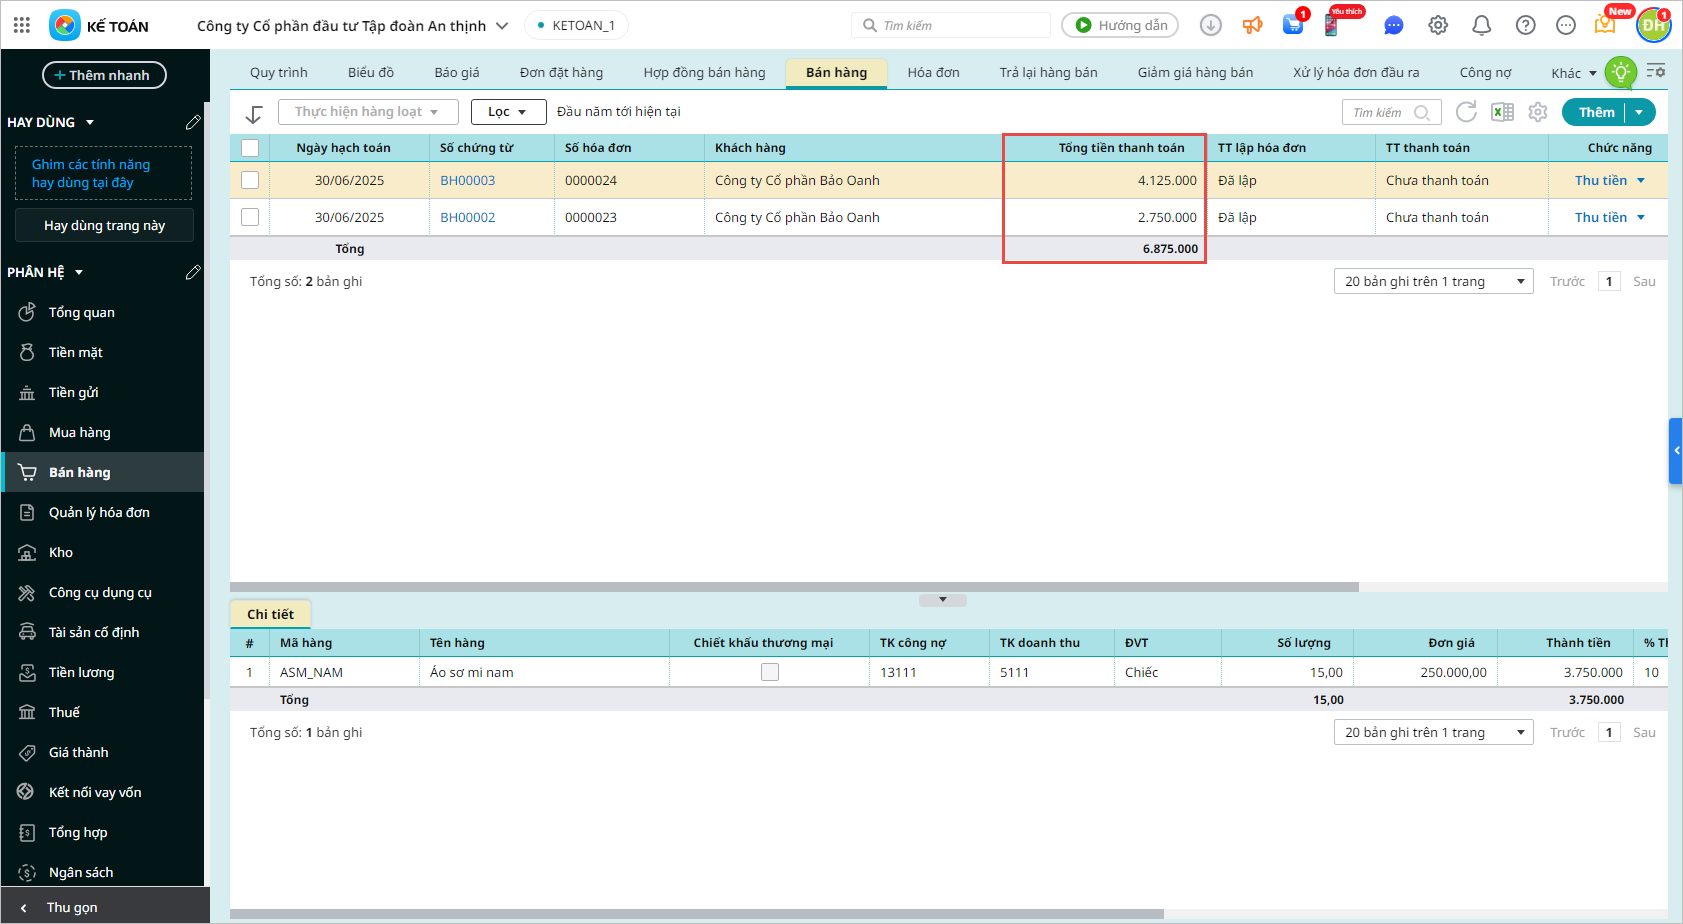Open the top records-per-page dropdown
This screenshot has width=1683, height=924.
click(x=1432, y=281)
